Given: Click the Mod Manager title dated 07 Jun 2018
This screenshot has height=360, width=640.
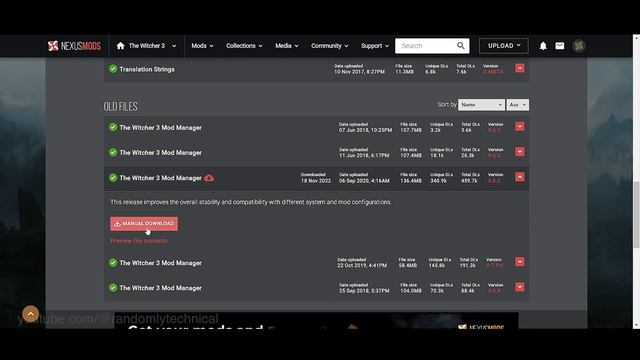Looking at the screenshot, I should (160, 127).
